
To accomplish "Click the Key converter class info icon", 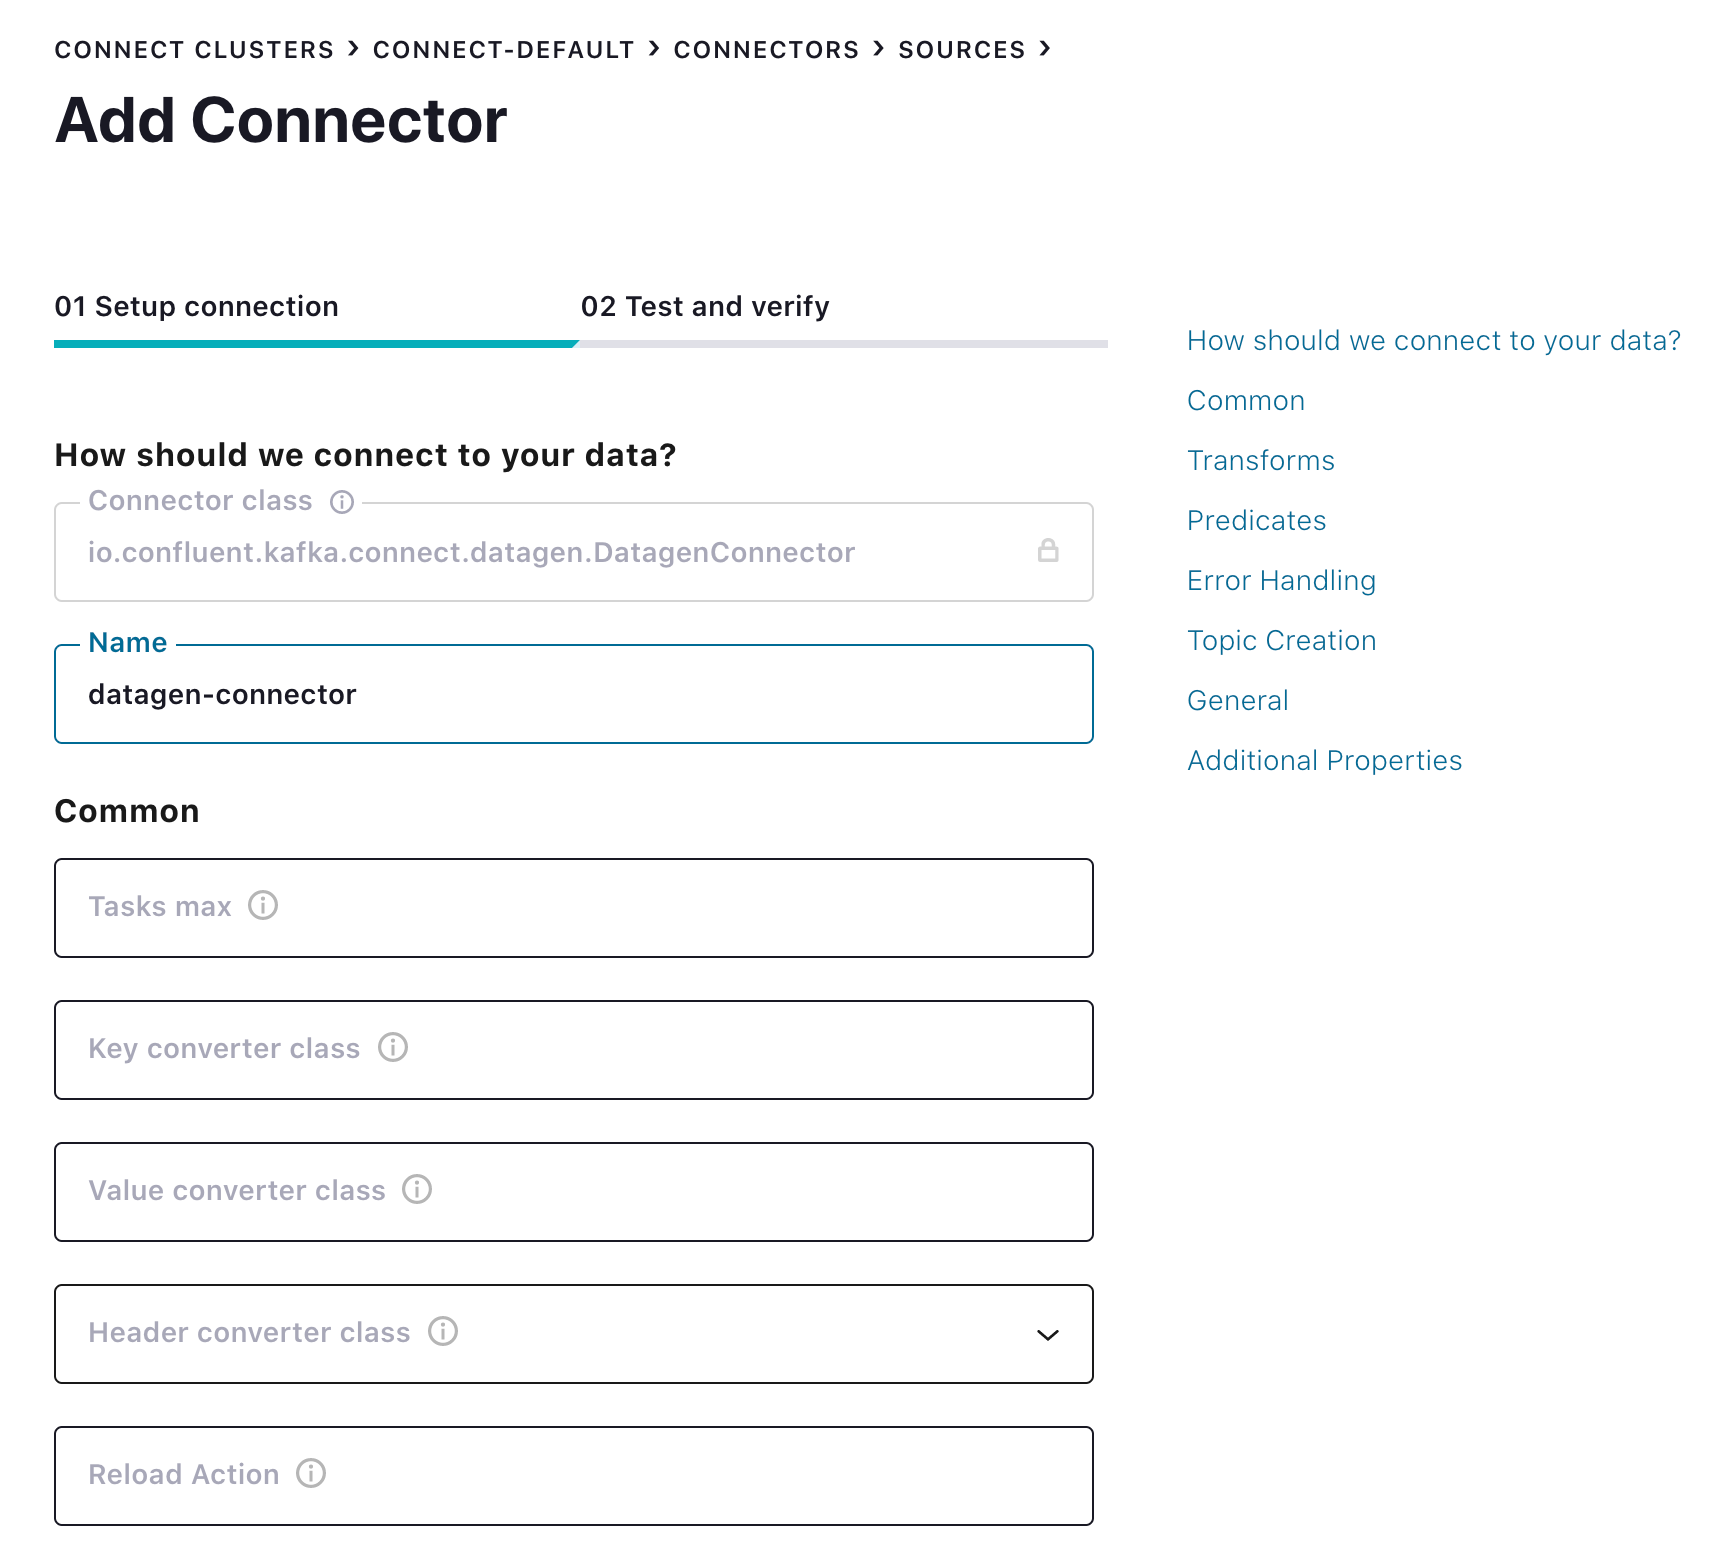I will point(393,1047).
